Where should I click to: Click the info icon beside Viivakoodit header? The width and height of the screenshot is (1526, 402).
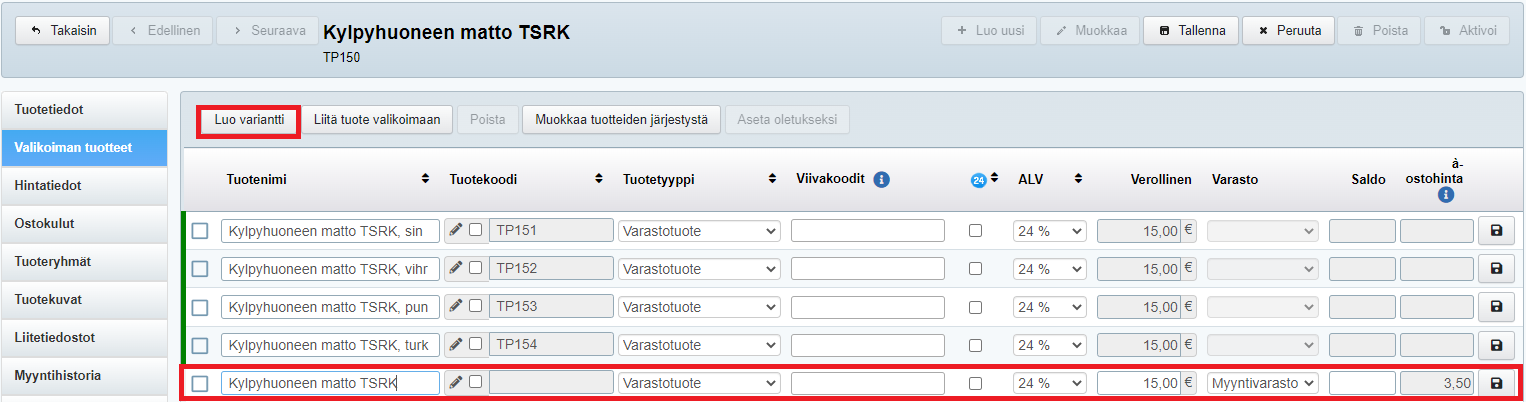coord(881,180)
